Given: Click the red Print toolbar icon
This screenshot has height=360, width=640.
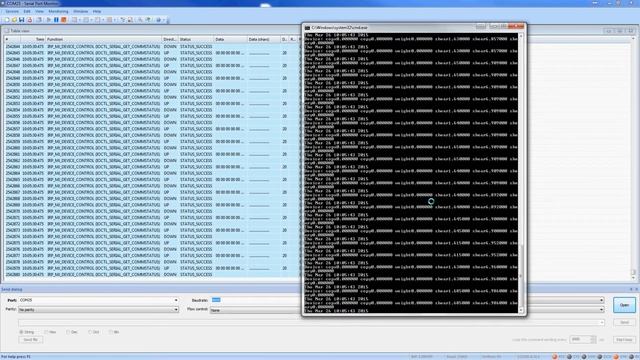Looking at the screenshot, I should tap(29, 20).
